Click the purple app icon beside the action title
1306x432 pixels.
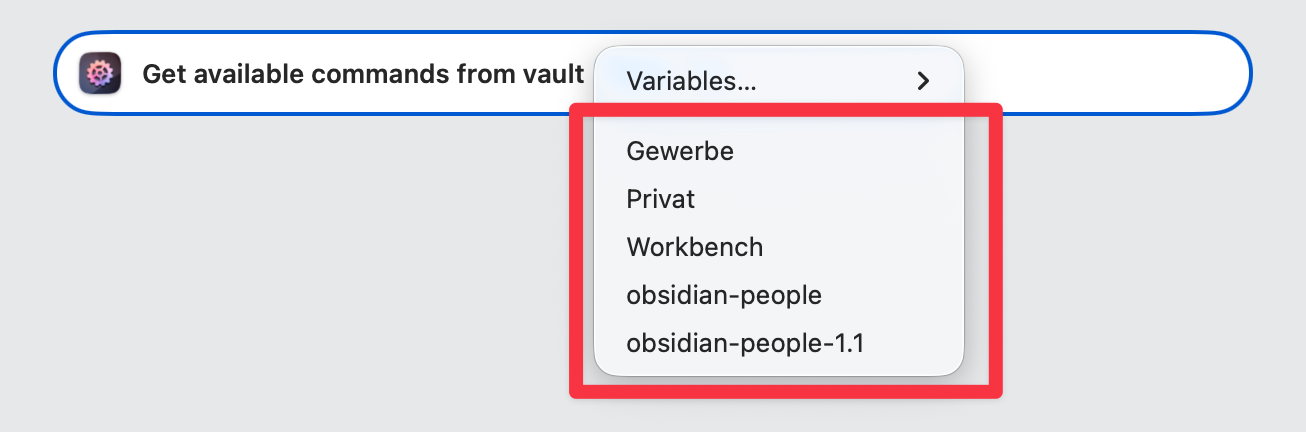100,74
